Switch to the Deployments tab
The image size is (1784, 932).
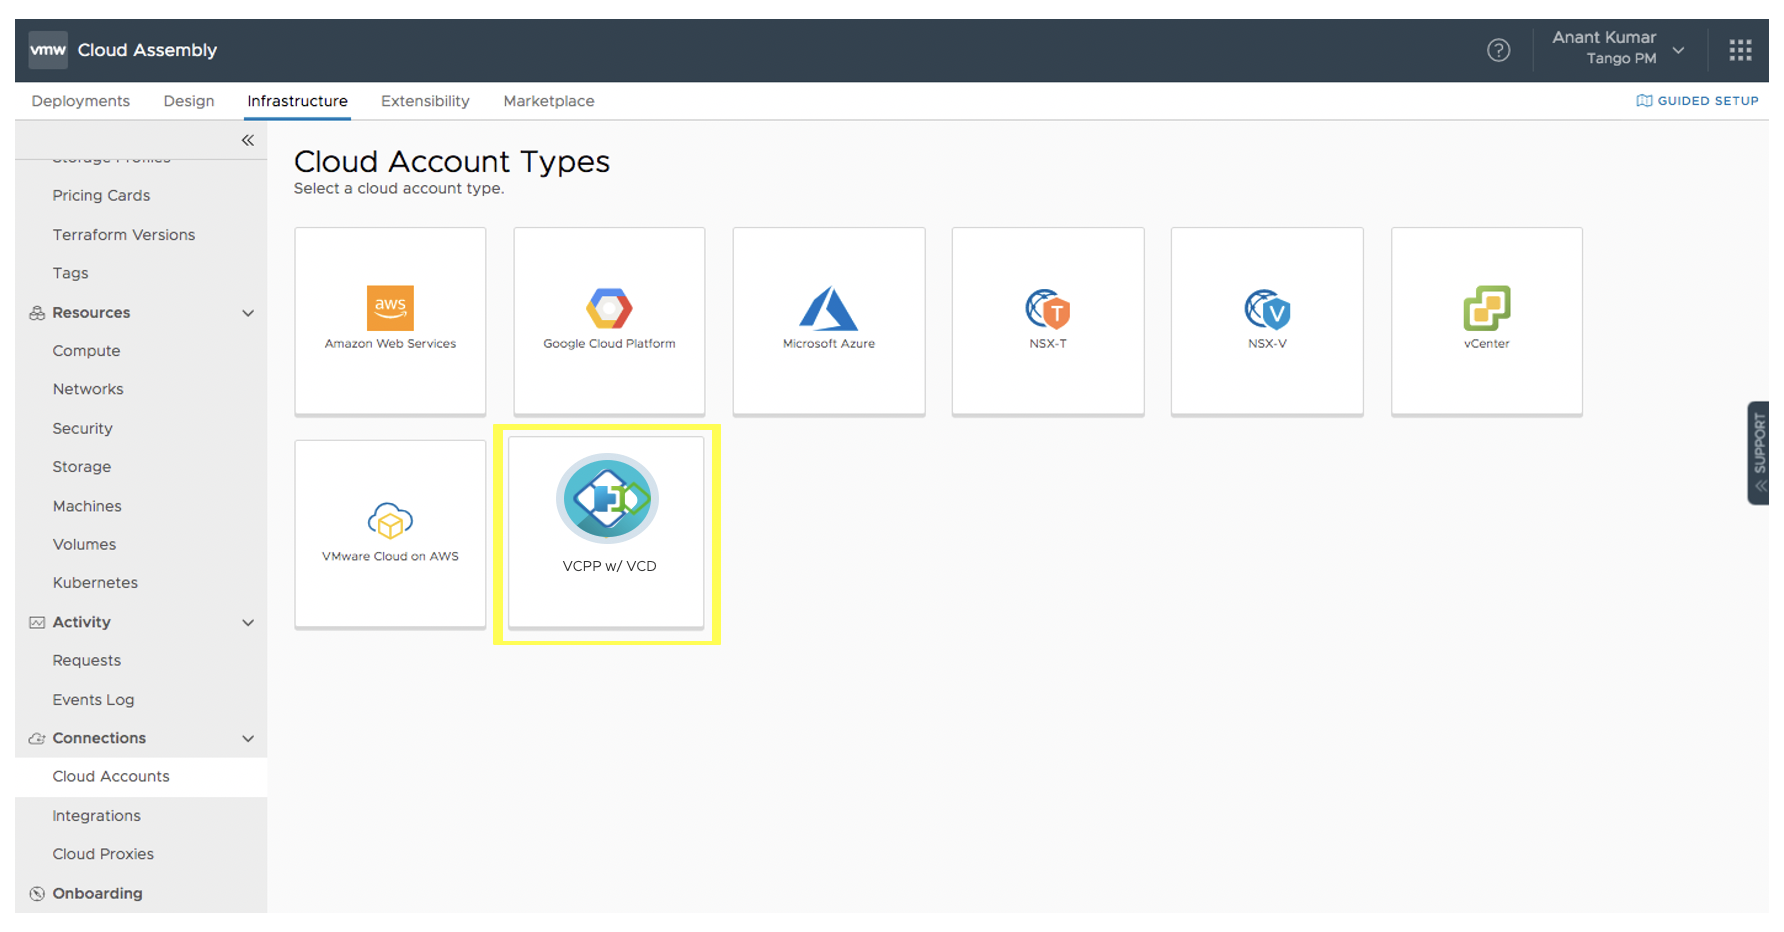(x=81, y=101)
